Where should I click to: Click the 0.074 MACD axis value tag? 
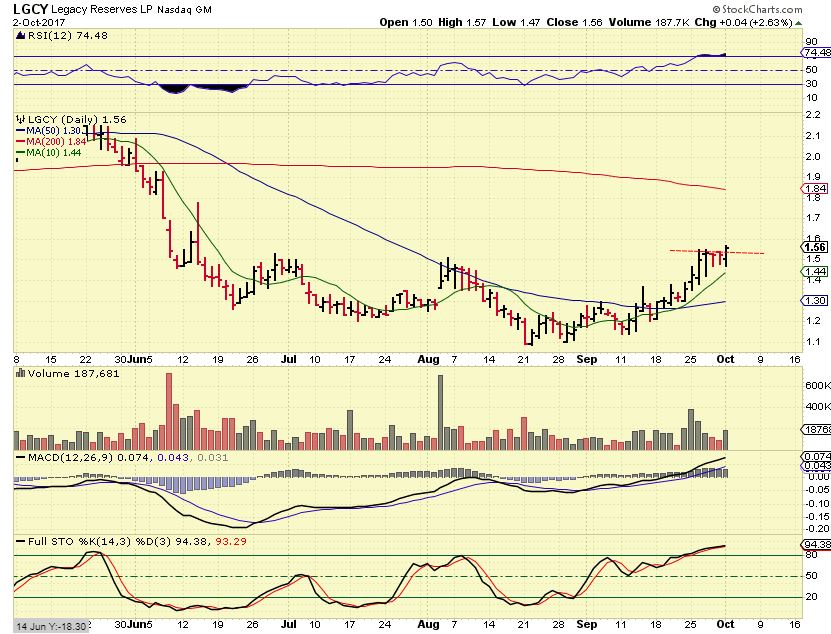pyautogui.click(x=816, y=456)
